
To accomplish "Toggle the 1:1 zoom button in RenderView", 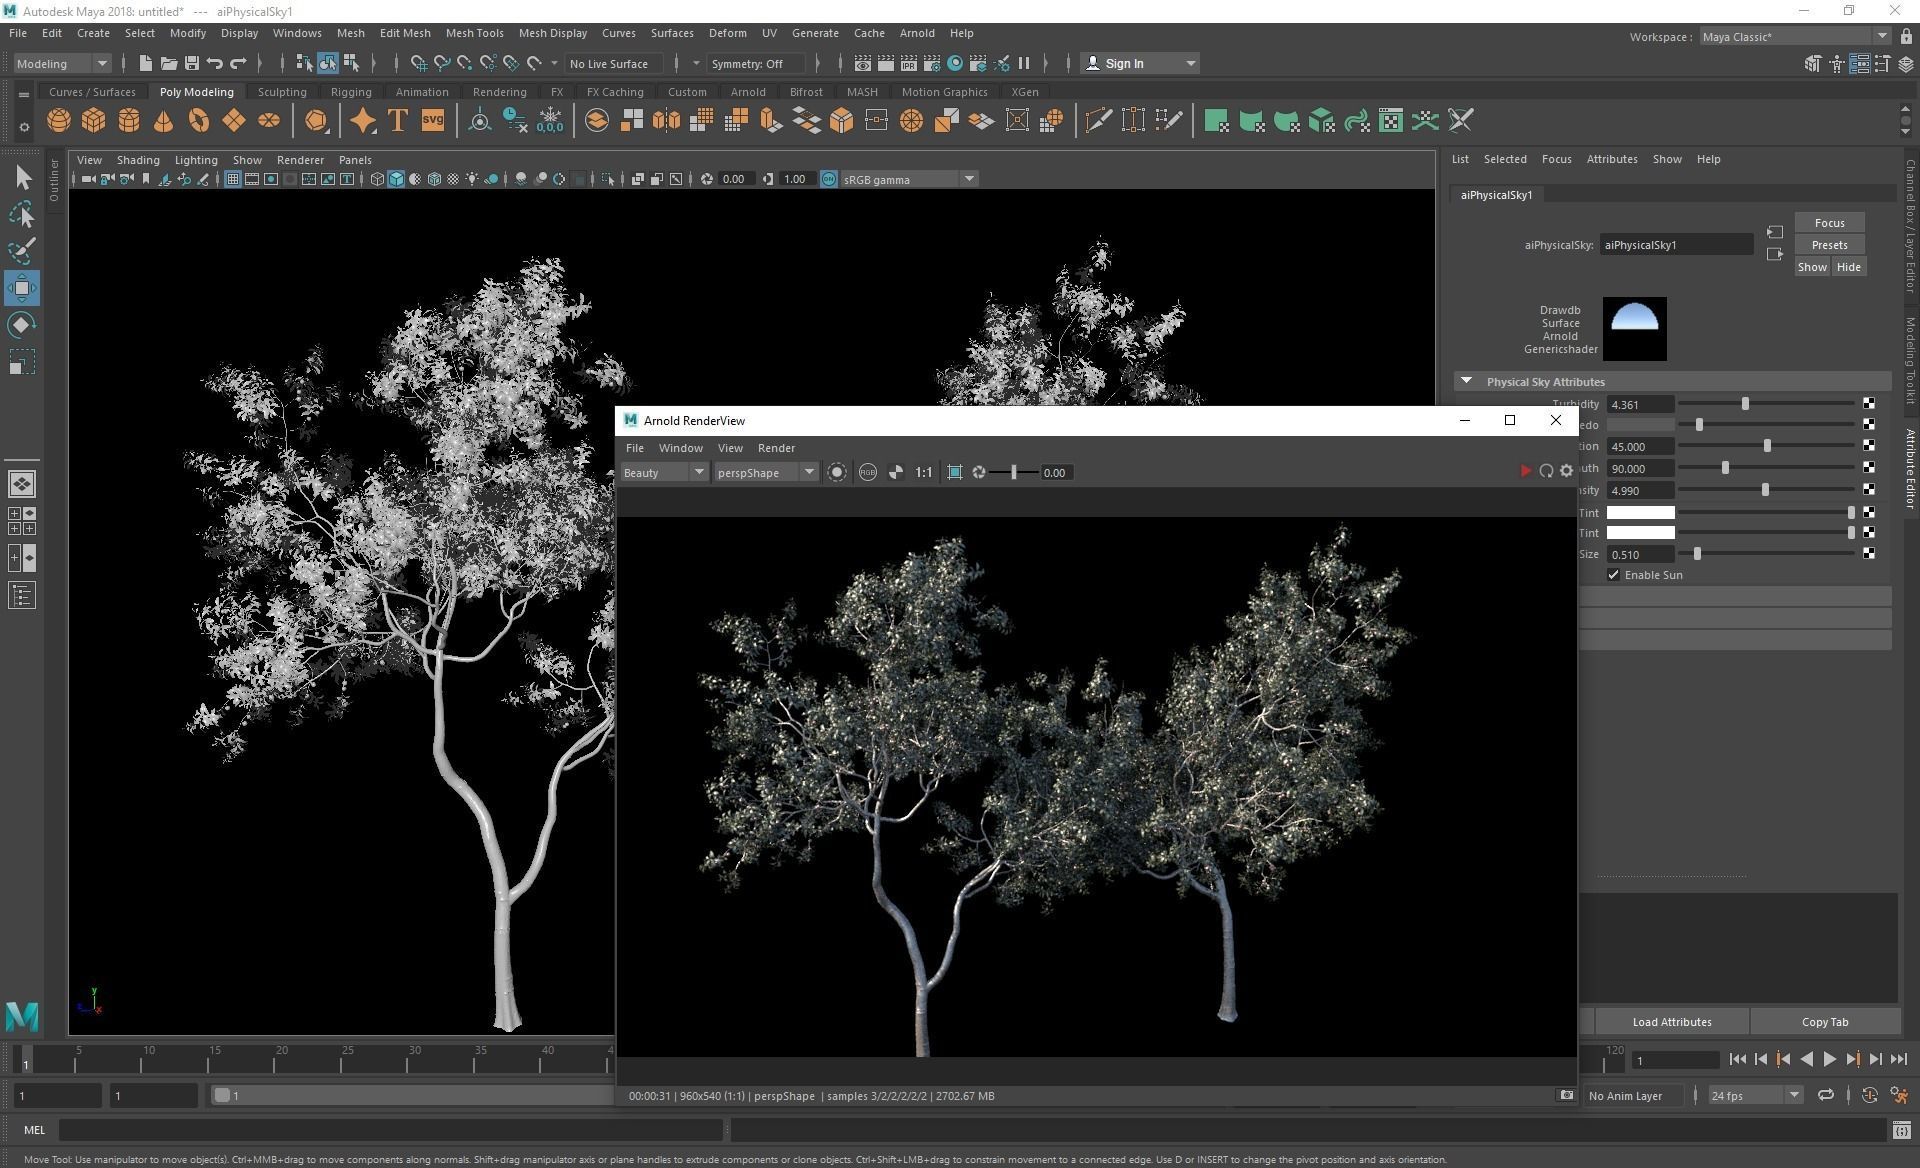I will pos(923,472).
